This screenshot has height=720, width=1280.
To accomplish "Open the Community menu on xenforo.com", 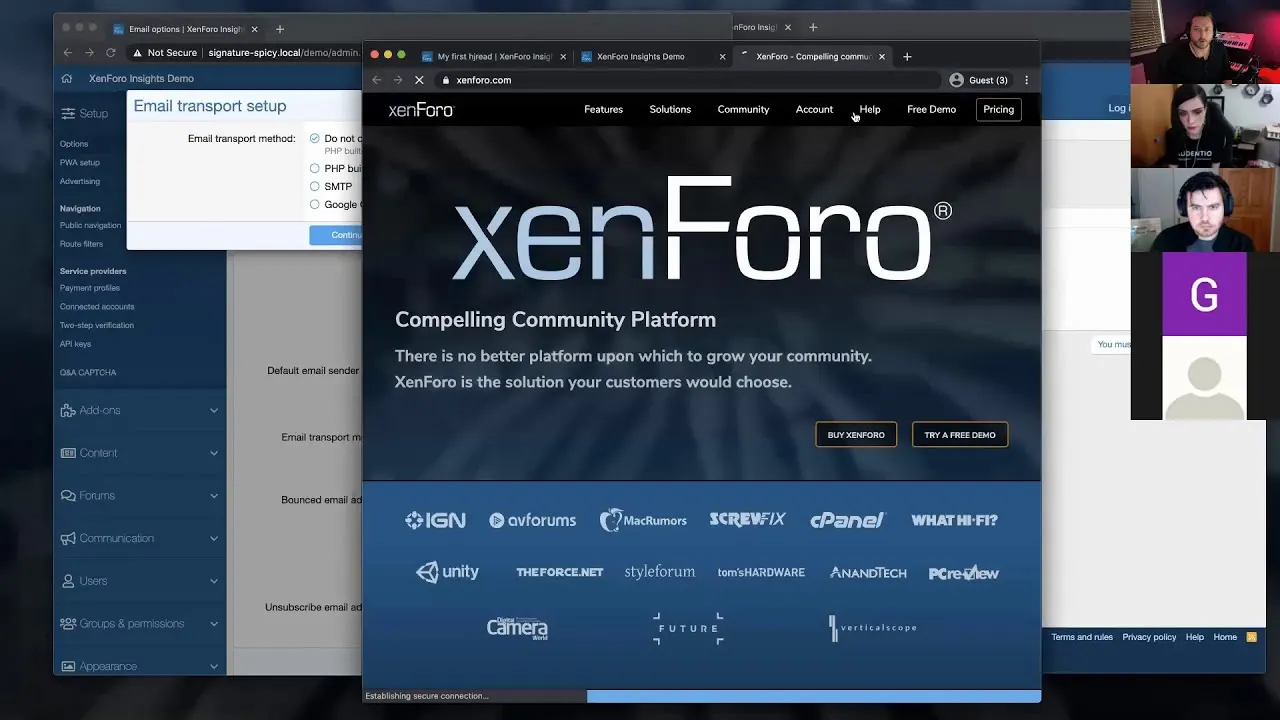I will coord(743,110).
